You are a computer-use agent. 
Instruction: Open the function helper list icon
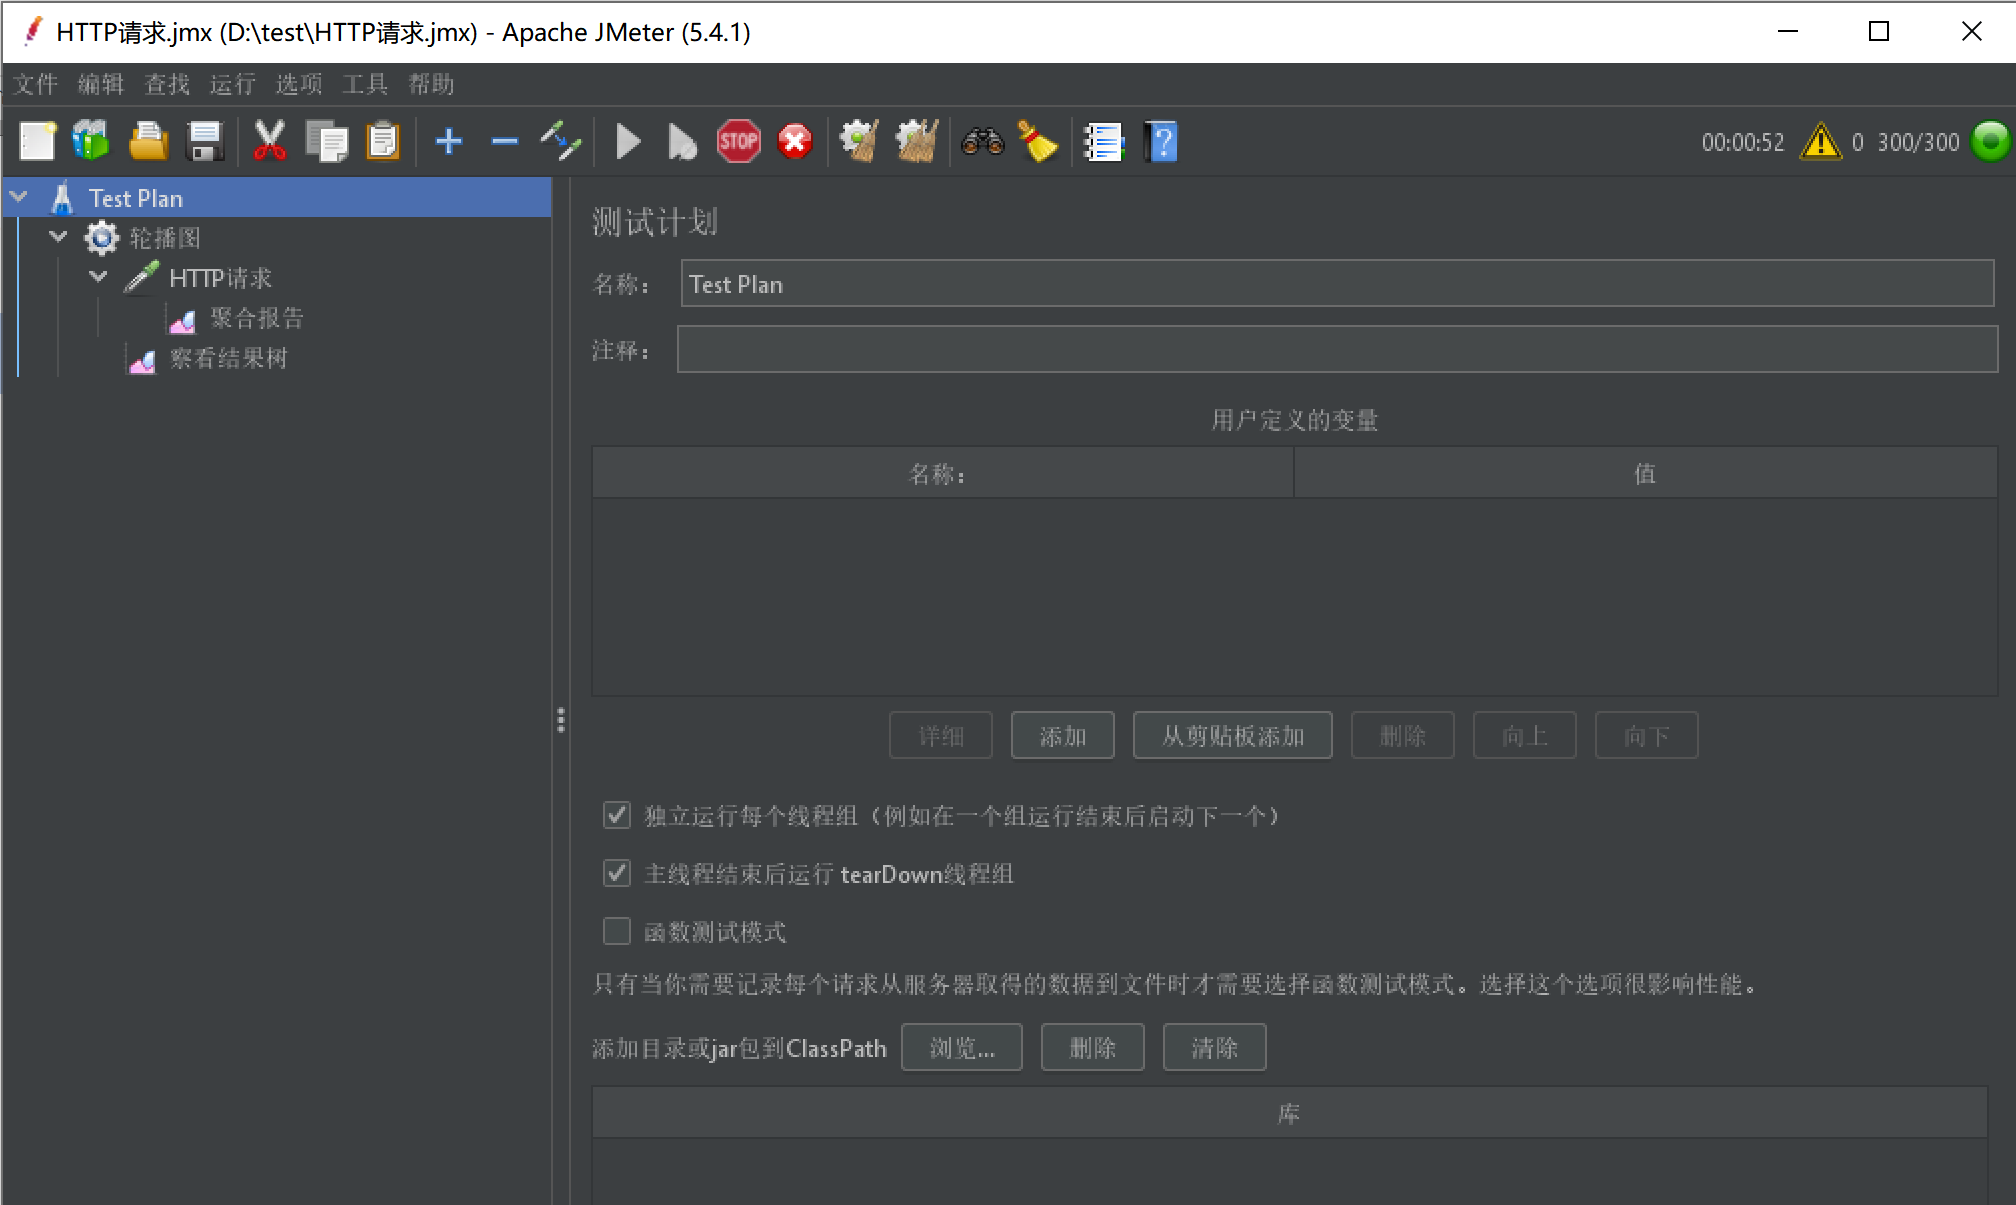tap(1104, 142)
